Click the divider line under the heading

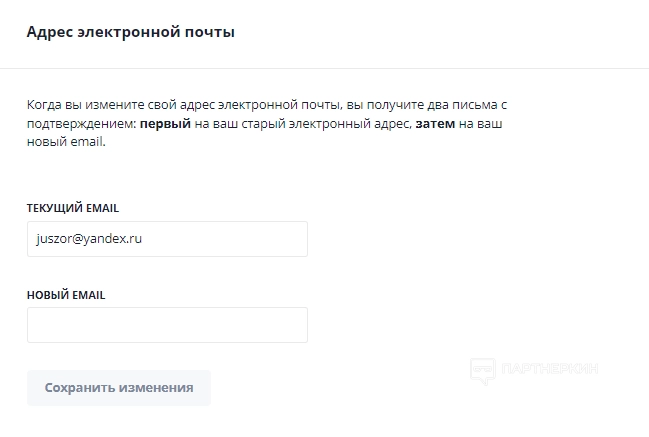click(324, 68)
